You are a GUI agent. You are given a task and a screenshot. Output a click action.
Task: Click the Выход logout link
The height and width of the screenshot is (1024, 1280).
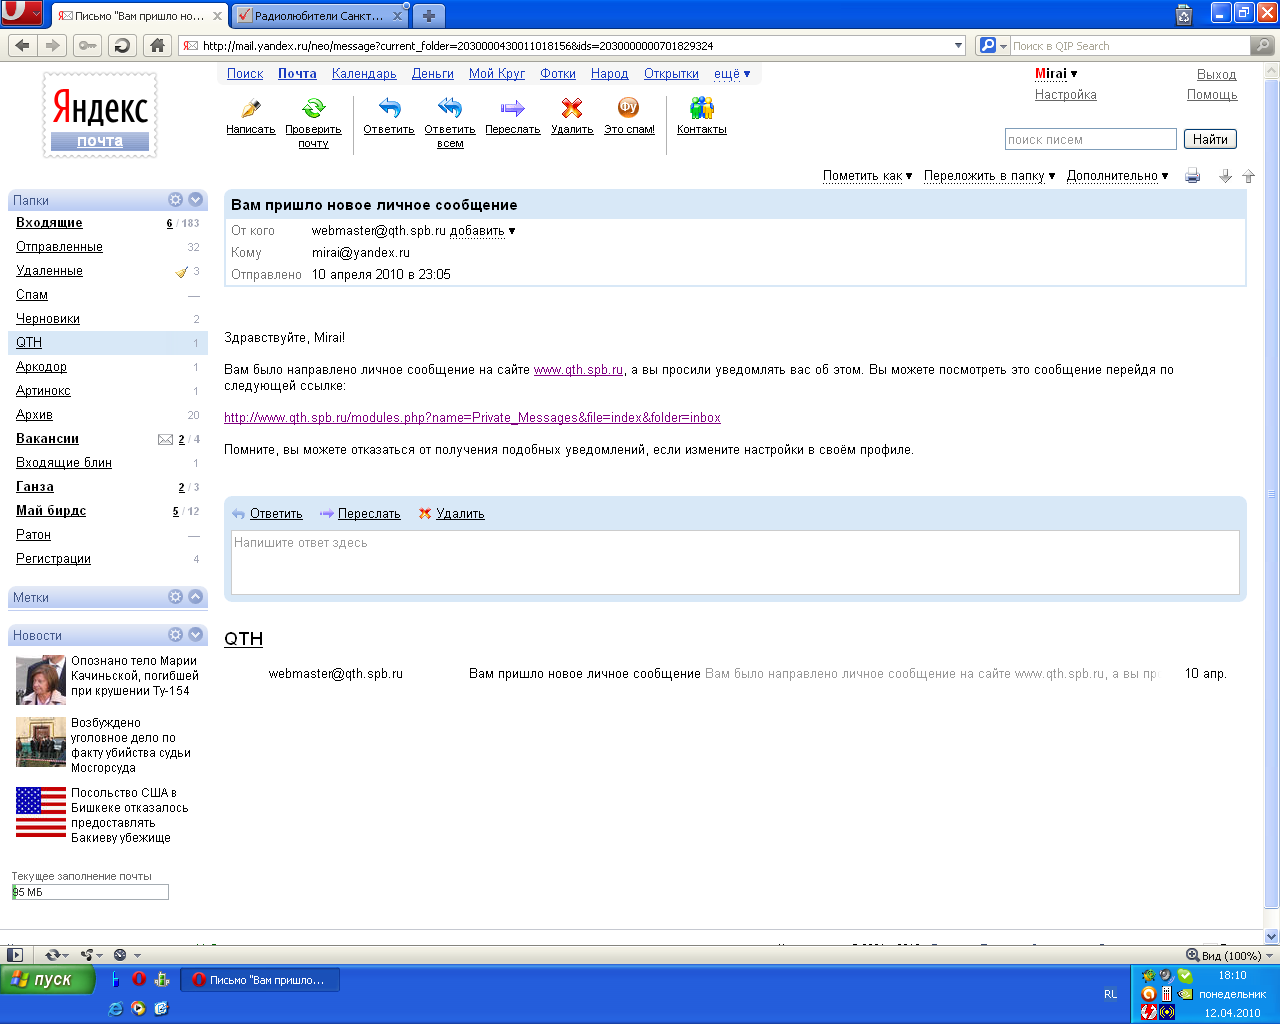1217,75
